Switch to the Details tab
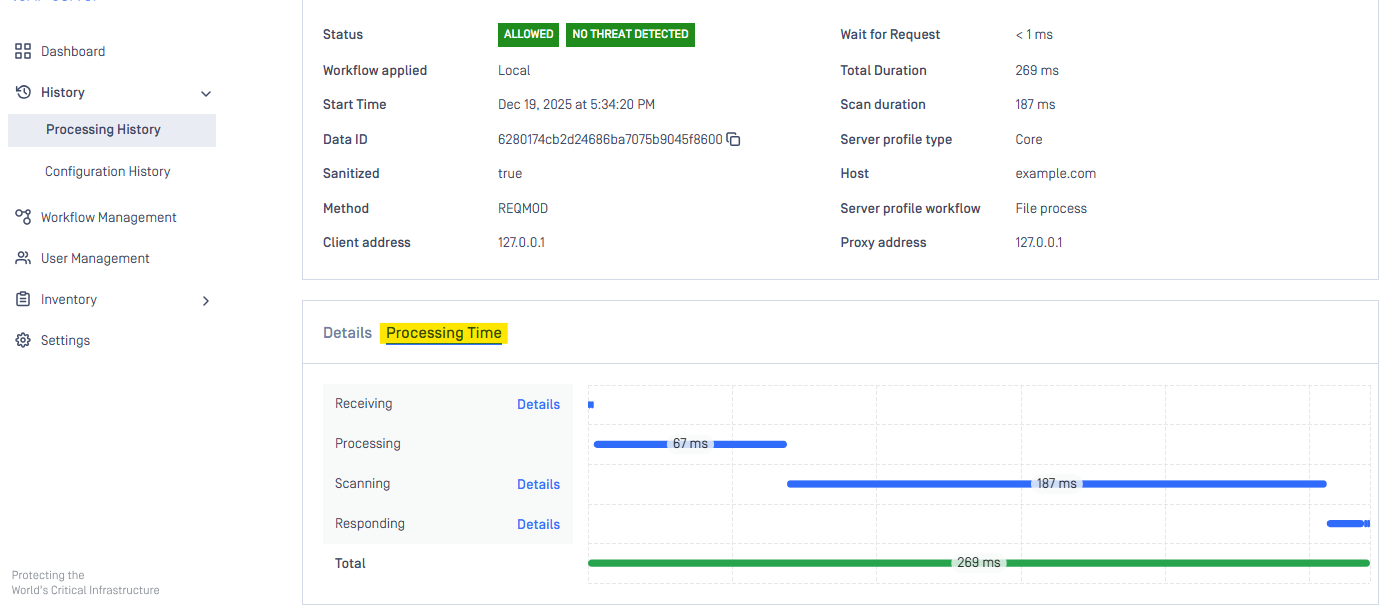Screen dimensions: 1389x613 click(x=347, y=333)
